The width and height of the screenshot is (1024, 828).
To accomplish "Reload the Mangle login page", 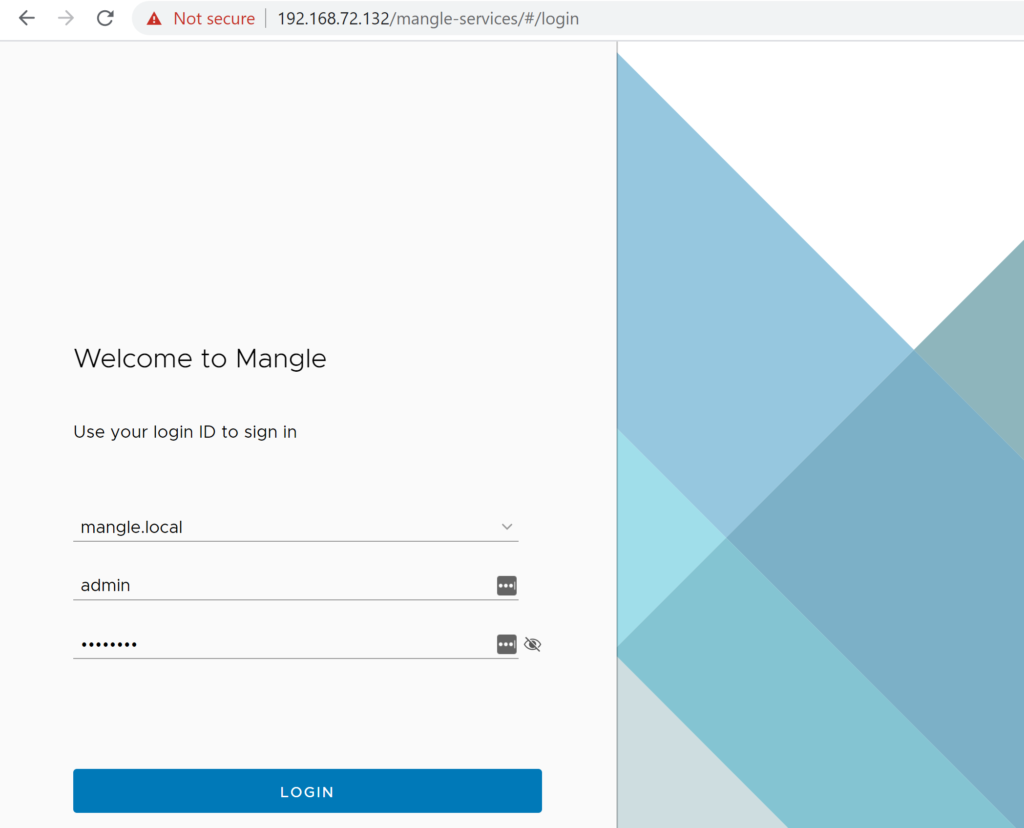I will click(x=105, y=18).
